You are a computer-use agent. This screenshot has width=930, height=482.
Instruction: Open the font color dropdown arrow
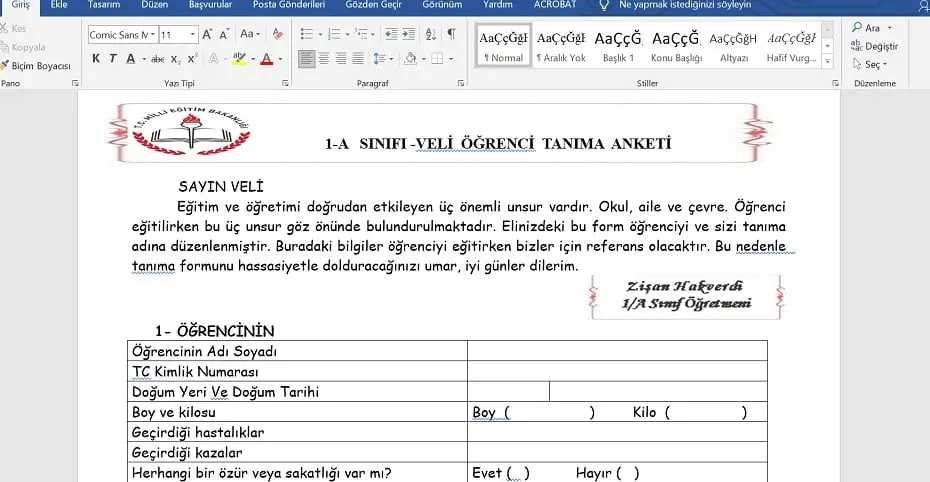coord(280,59)
